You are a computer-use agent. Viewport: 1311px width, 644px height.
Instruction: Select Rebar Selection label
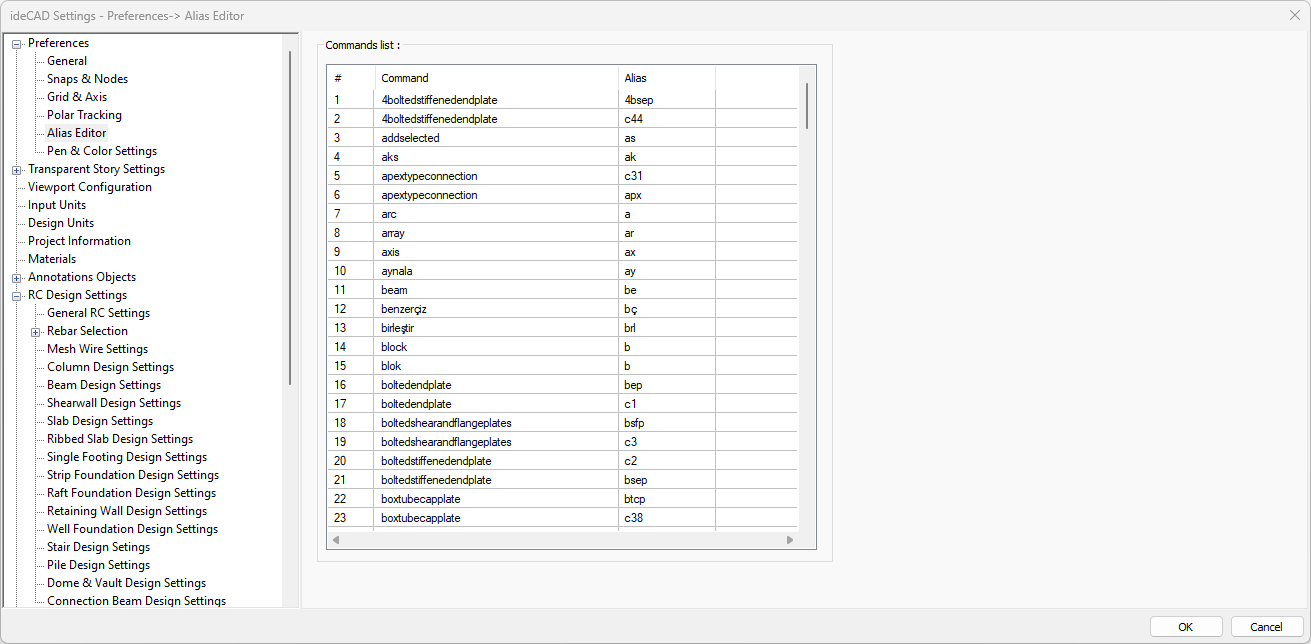tap(87, 331)
